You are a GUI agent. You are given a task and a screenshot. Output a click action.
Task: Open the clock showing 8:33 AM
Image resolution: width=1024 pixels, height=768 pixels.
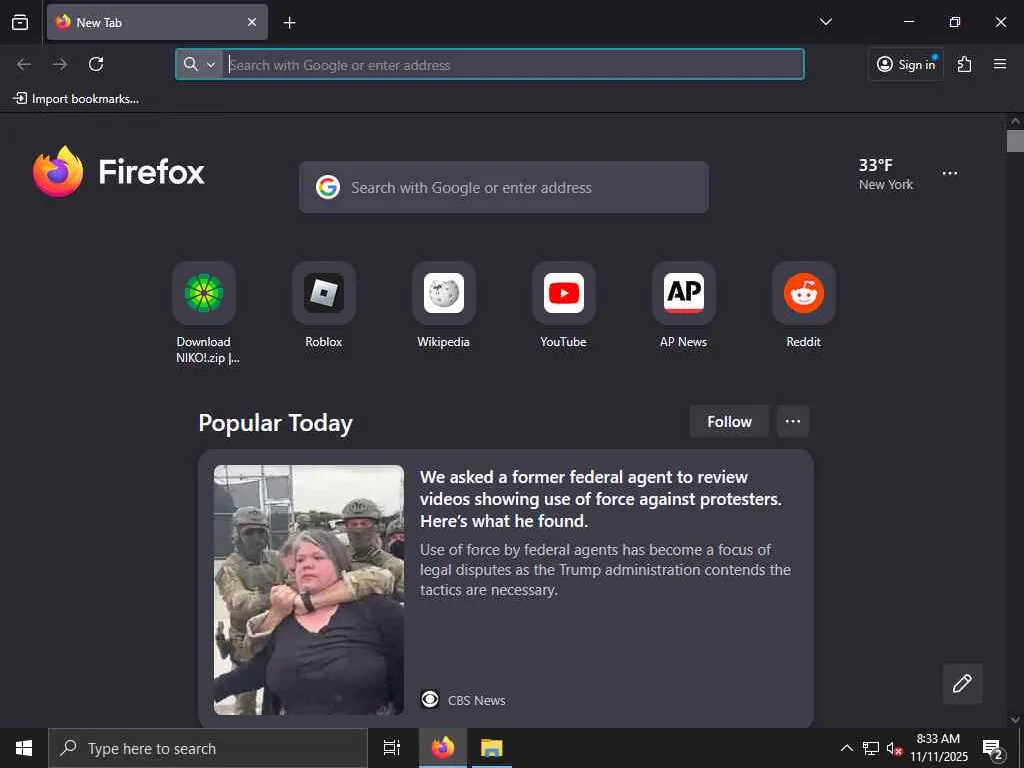tap(938, 748)
